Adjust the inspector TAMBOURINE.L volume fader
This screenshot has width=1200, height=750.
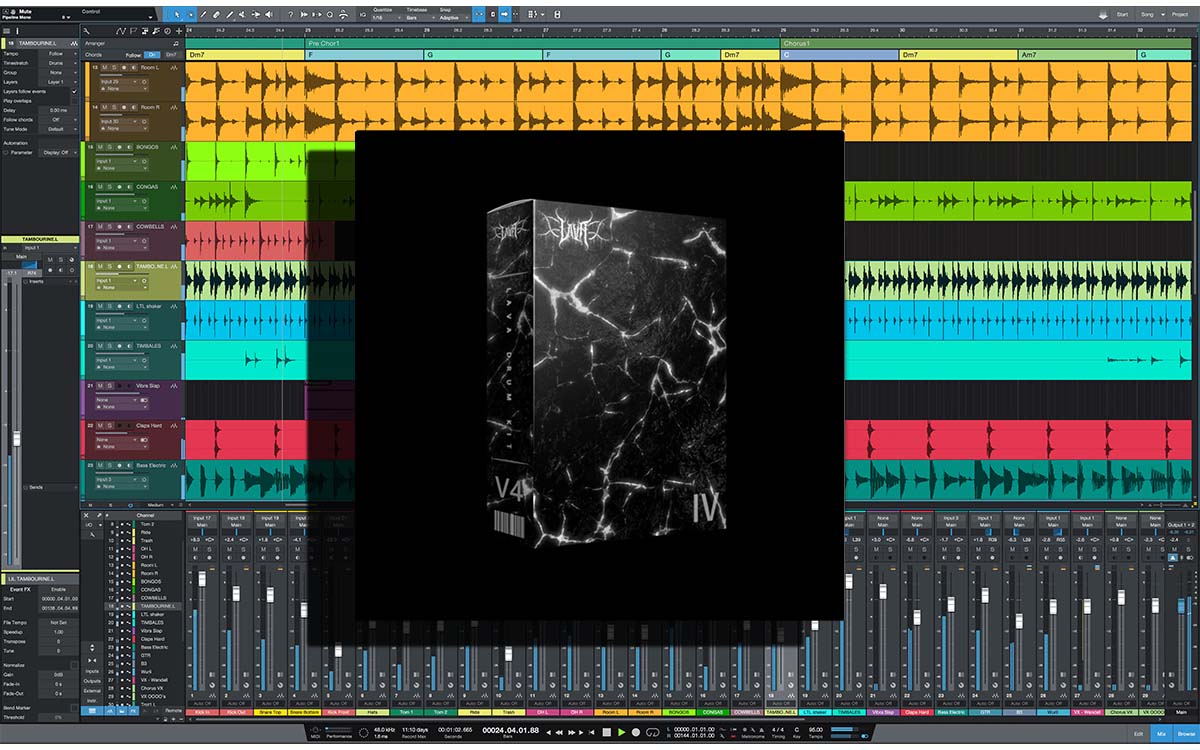(16, 438)
